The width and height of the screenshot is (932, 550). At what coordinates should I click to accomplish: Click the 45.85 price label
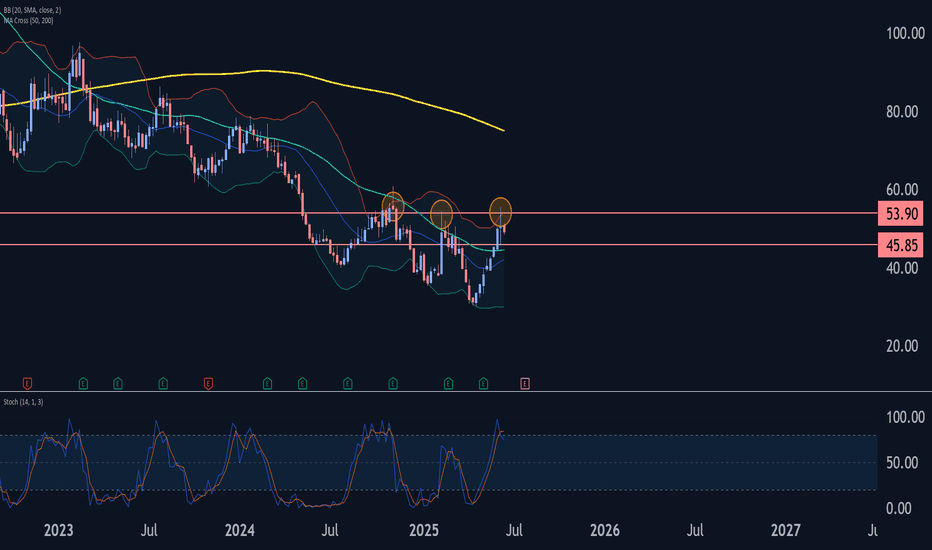(900, 245)
